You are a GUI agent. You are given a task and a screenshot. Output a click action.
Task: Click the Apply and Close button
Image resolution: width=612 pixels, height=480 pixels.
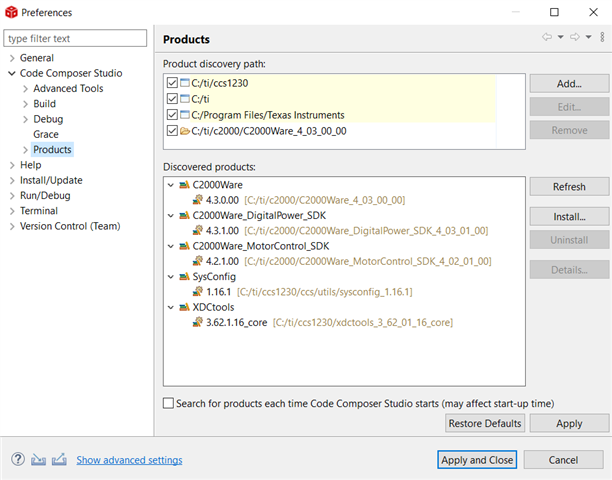tap(476, 460)
